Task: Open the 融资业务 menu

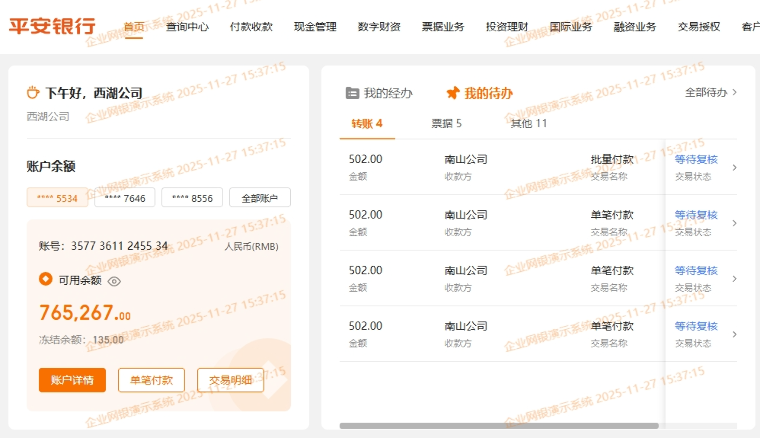Action: [635, 27]
